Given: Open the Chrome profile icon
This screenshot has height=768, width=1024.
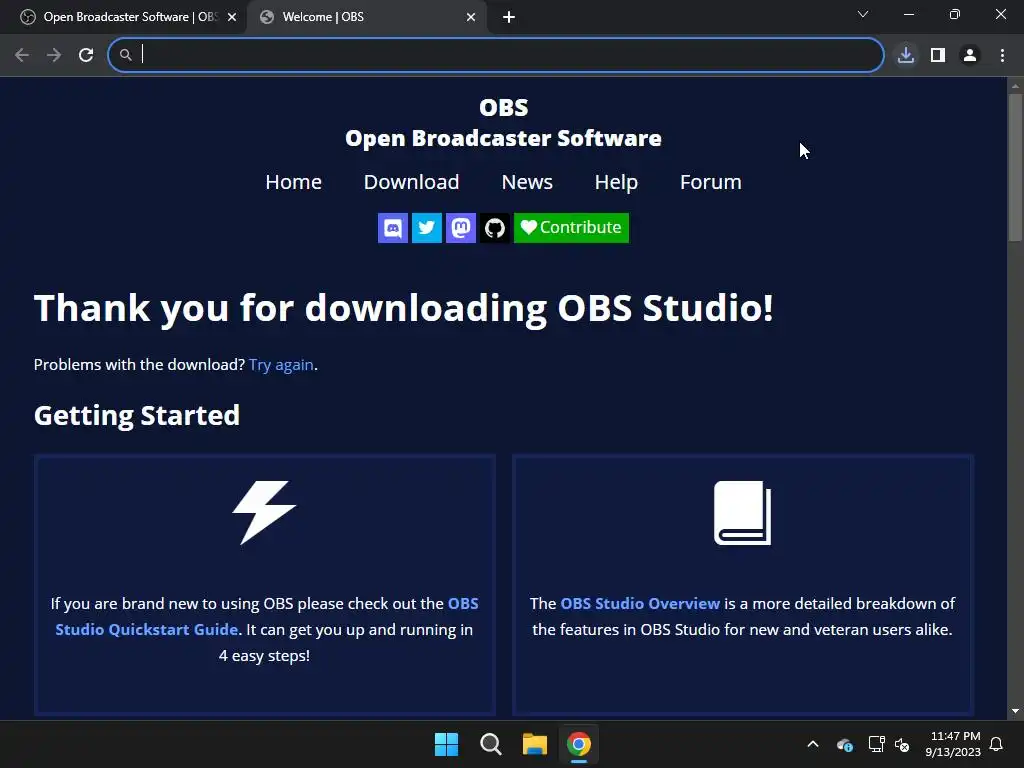Looking at the screenshot, I should 970,55.
